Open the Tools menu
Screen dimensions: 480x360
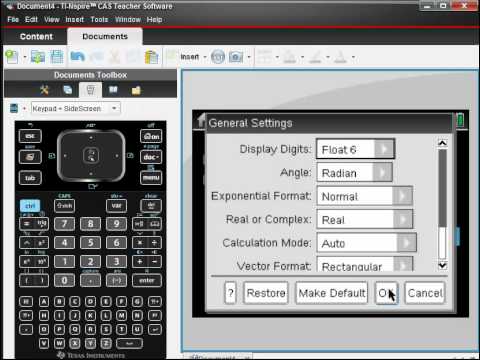click(99, 20)
